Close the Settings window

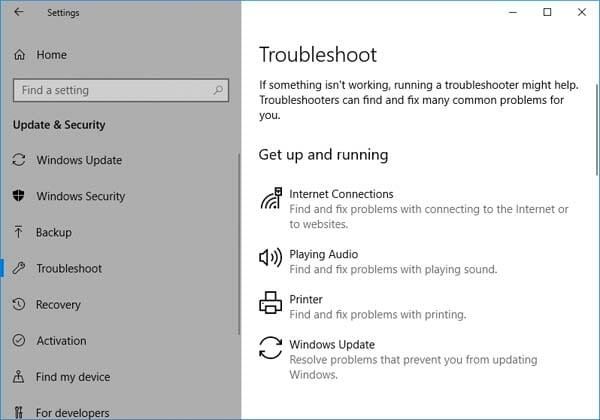582,12
